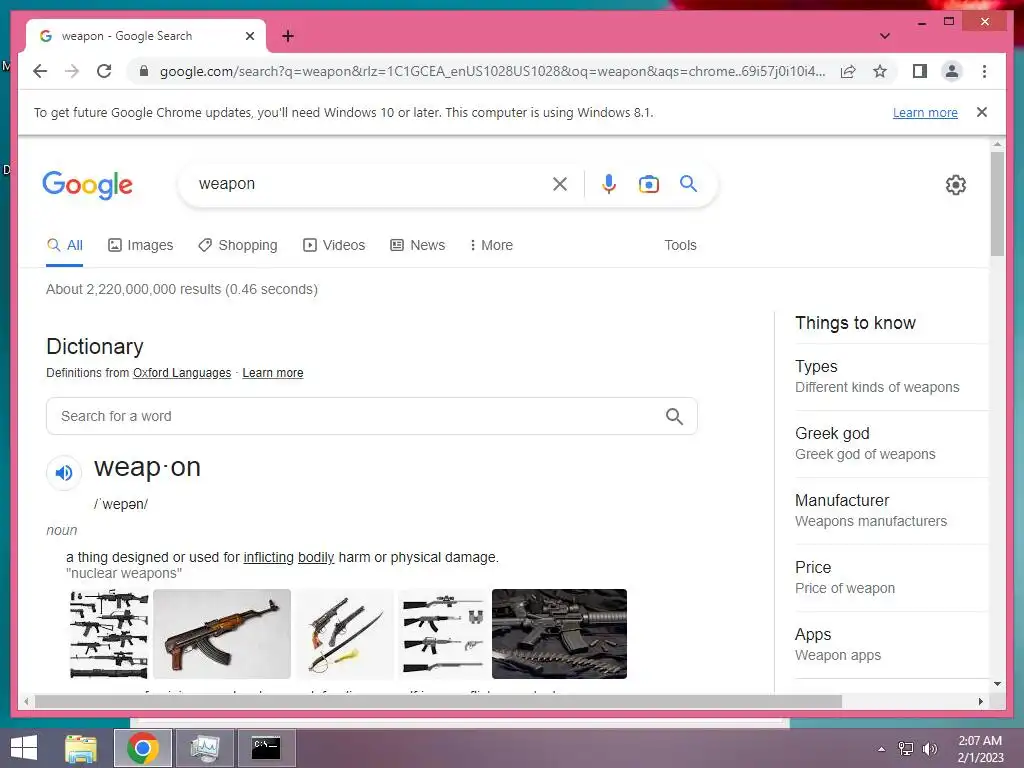Open Types things to know
Viewport: 1024px width, 768px height.
(x=891, y=377)
